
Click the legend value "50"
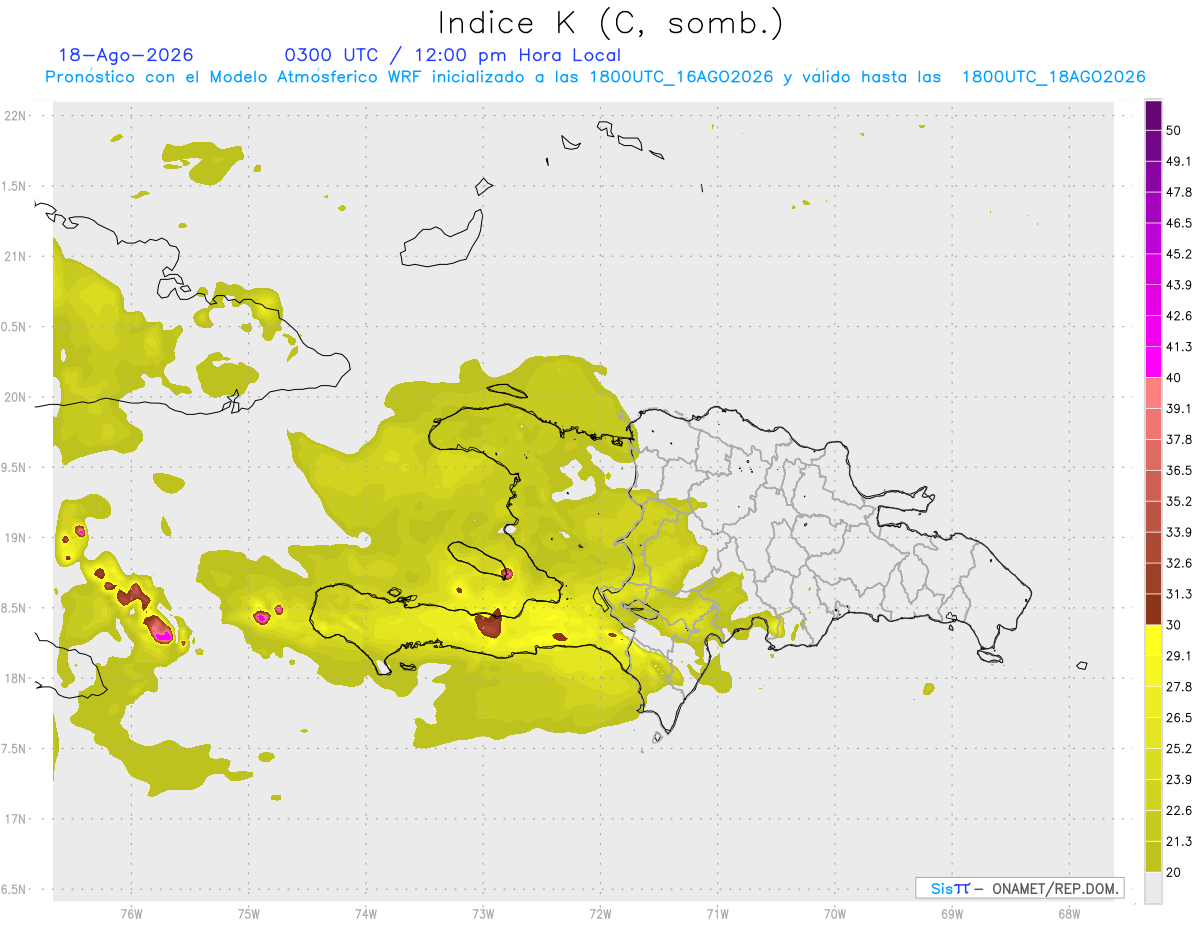tap(1173, 130)
